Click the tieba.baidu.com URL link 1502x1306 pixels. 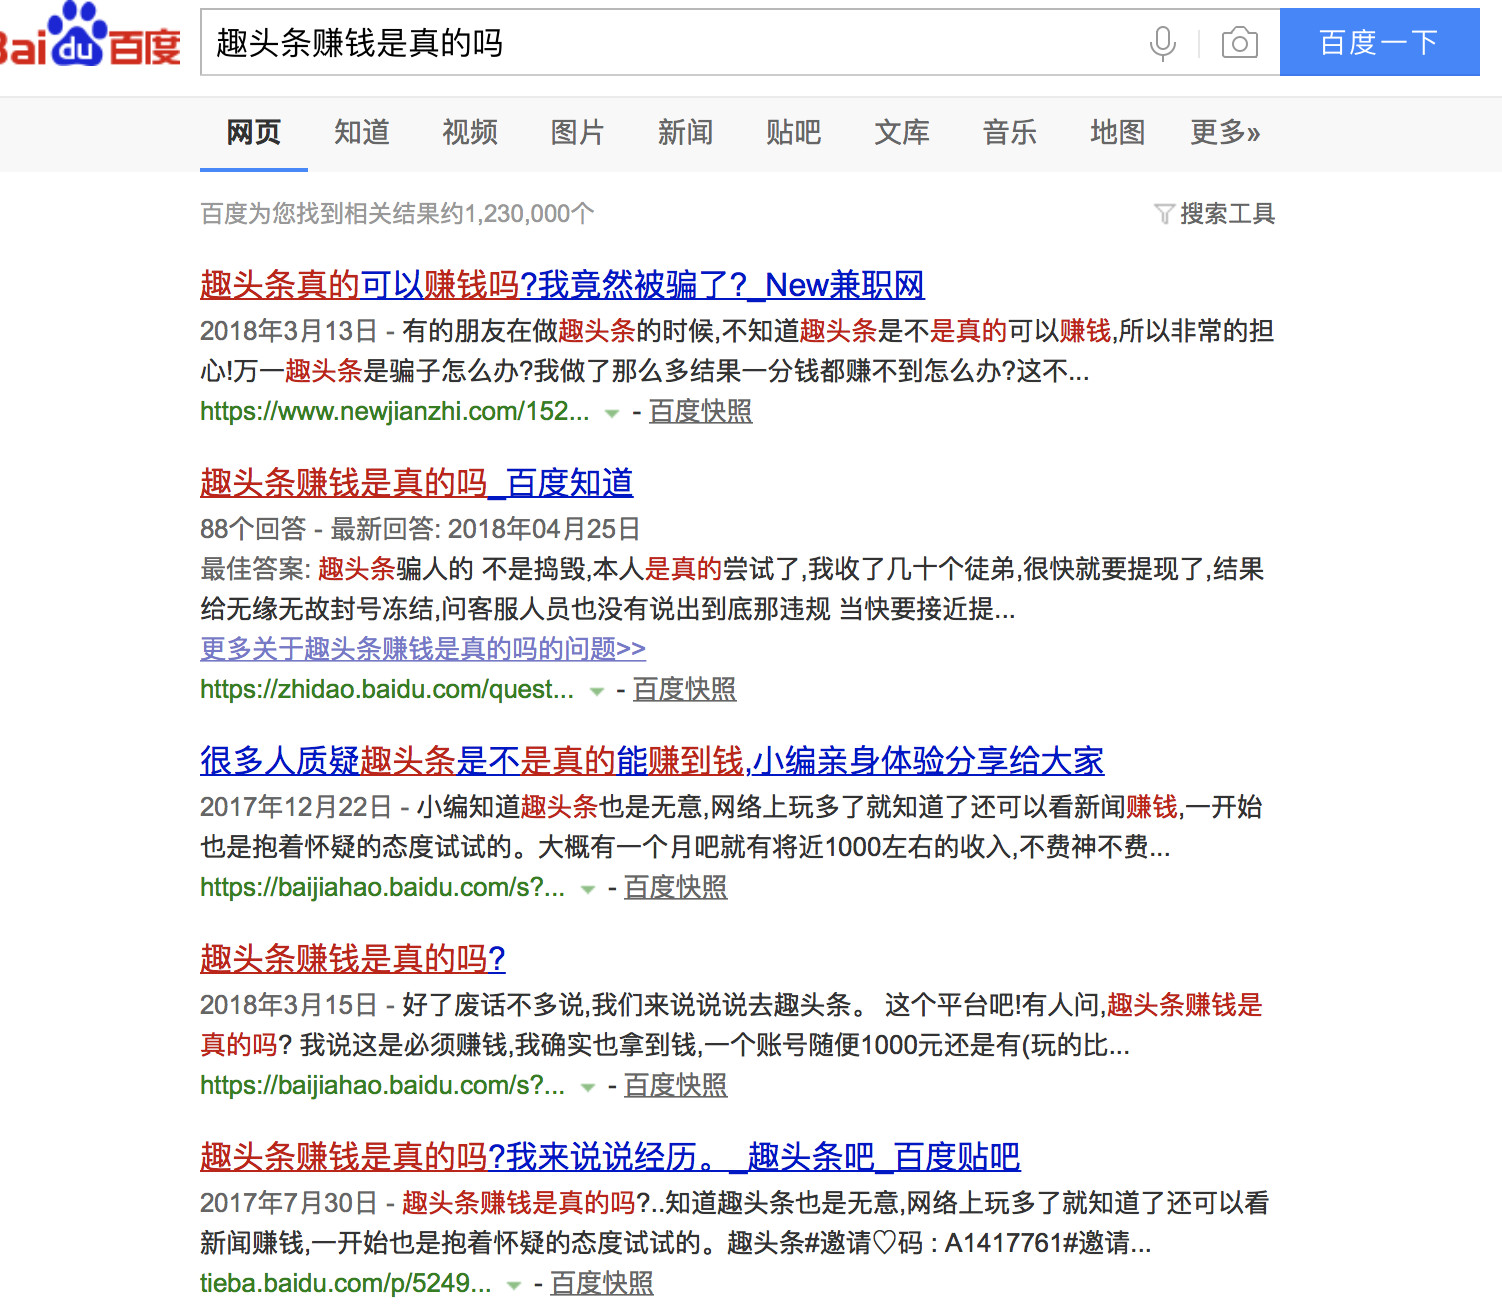[x=345, y=1283]
